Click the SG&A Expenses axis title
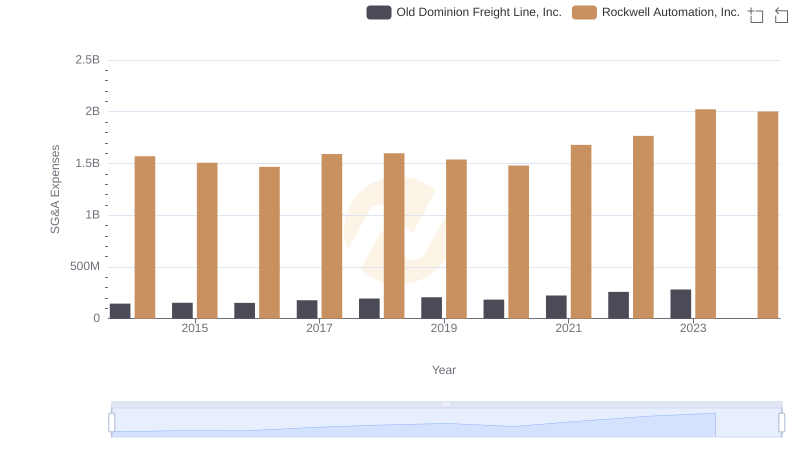Viewport: 800px width, 461px height. point(55,189)
